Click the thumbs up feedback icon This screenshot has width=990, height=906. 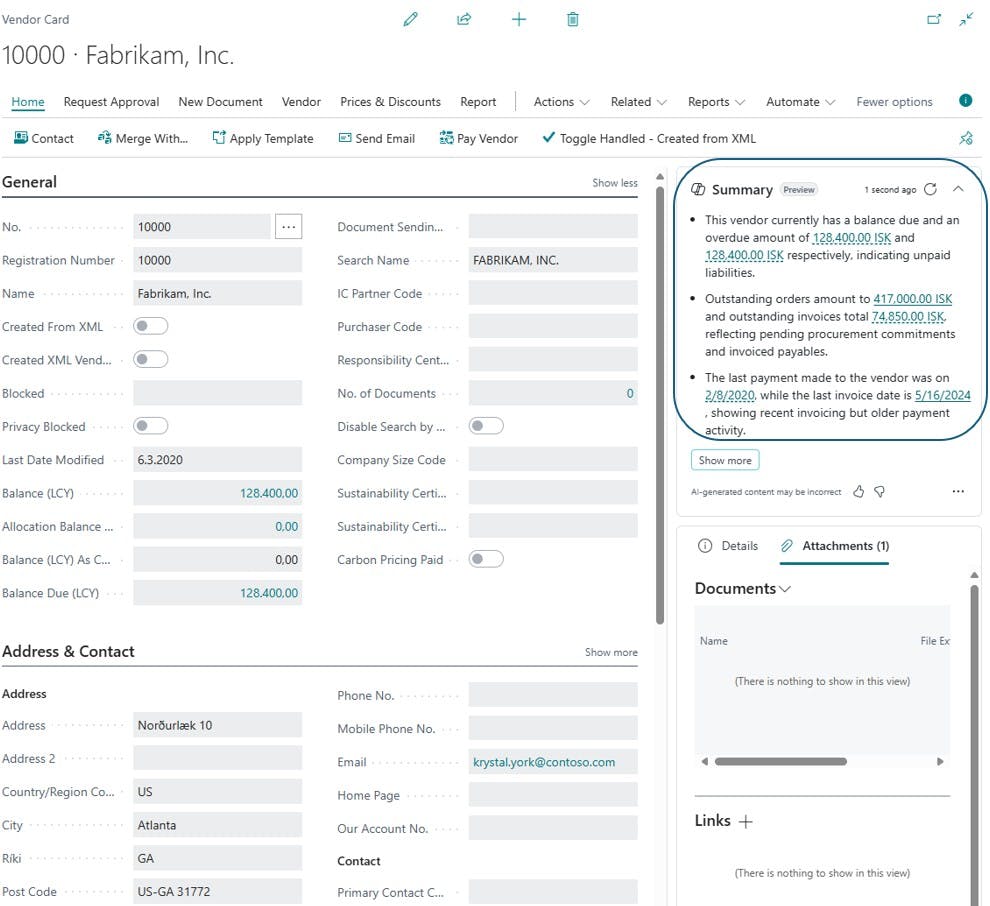858,491
